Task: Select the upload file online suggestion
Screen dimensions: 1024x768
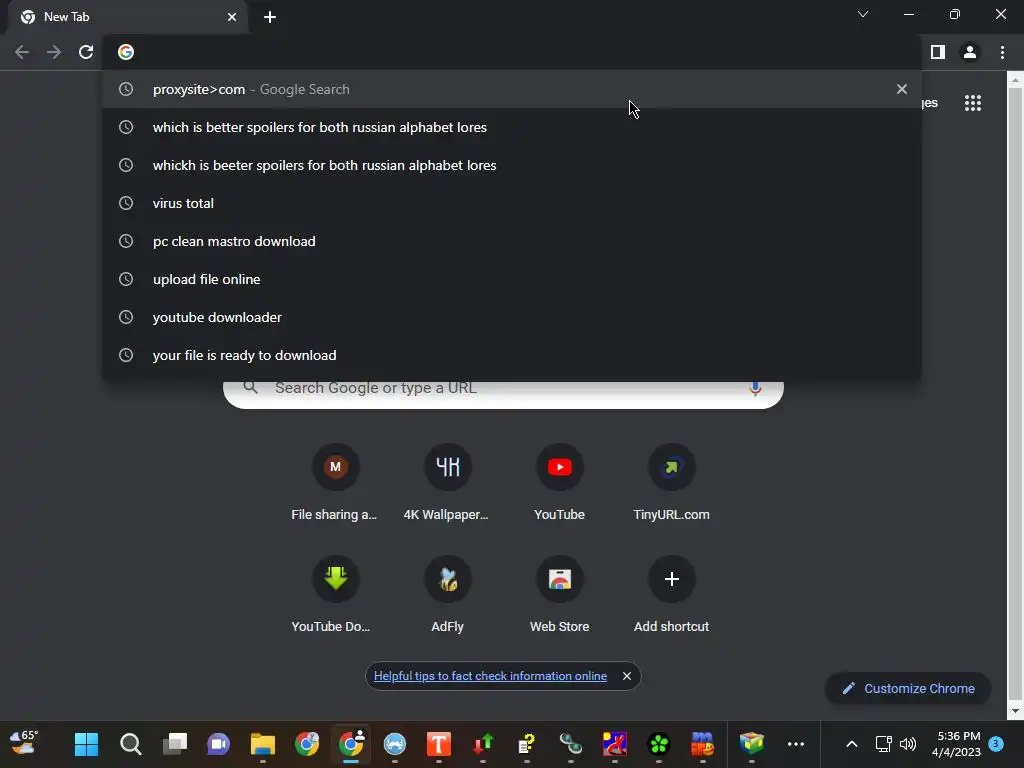Action: pyautogui.click(x=512, y=279)
